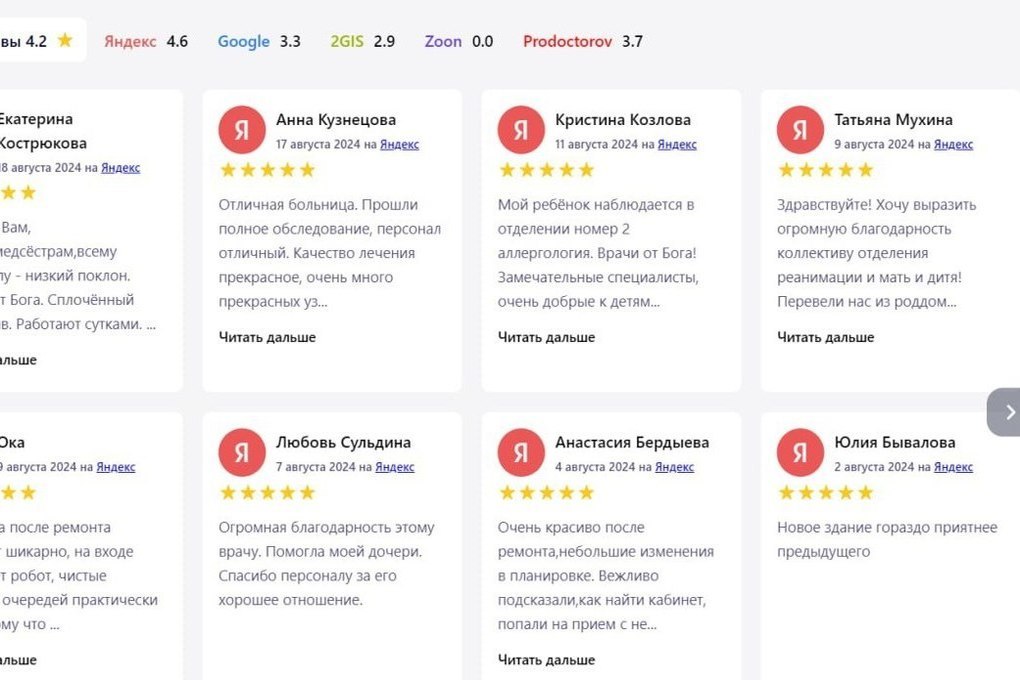Switch to the Яндекс 4.6 reviews tab
The image size is (1020, 680).
[x=146, y=41]
